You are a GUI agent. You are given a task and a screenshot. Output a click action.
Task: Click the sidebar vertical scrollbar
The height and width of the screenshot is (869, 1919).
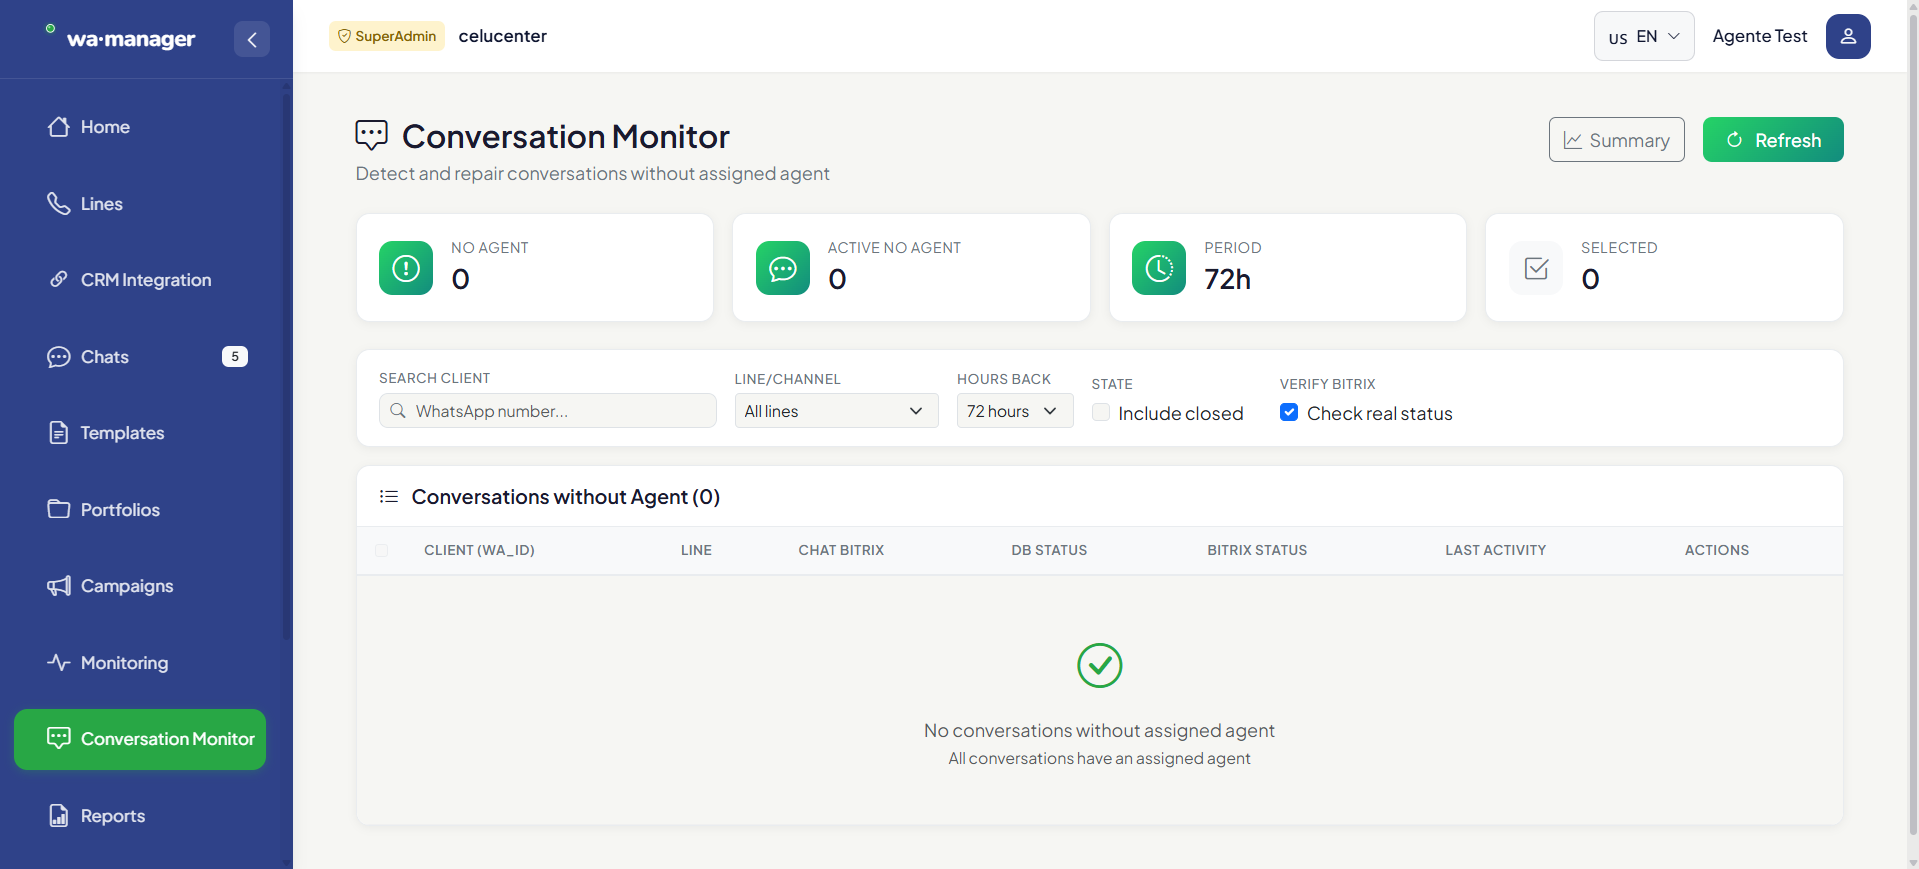tap(287, 365)
